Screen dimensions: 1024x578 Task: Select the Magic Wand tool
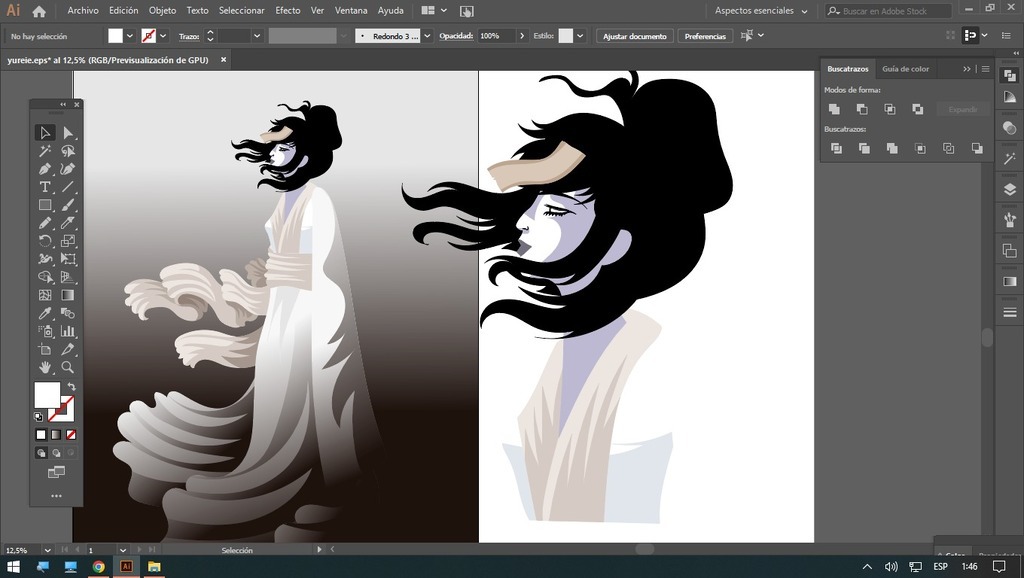tap(45, 151)
